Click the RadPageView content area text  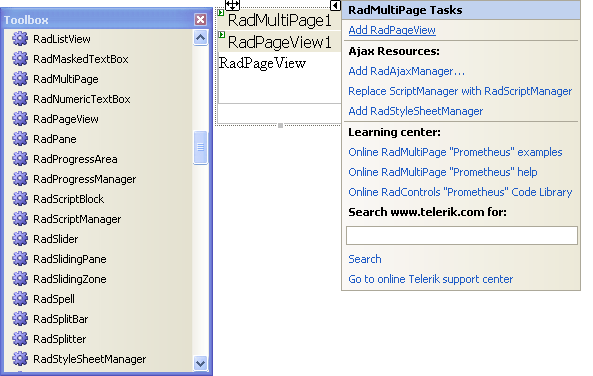click(x=262, y=64)
